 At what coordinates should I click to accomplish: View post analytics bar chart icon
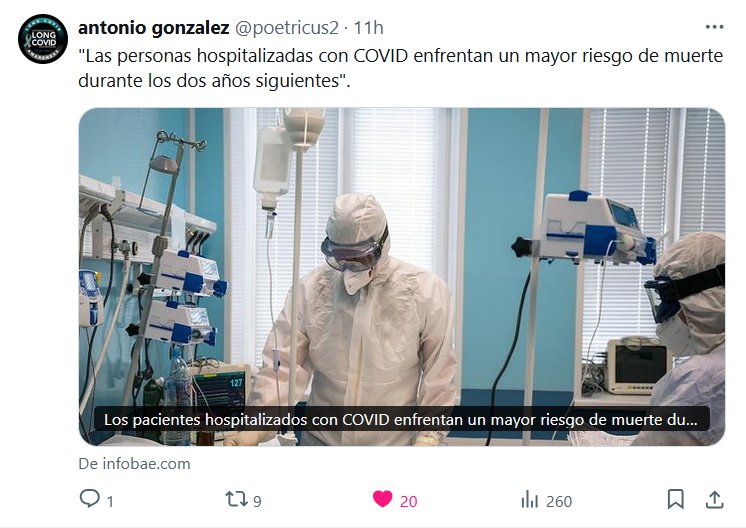(x=530, y=500)
